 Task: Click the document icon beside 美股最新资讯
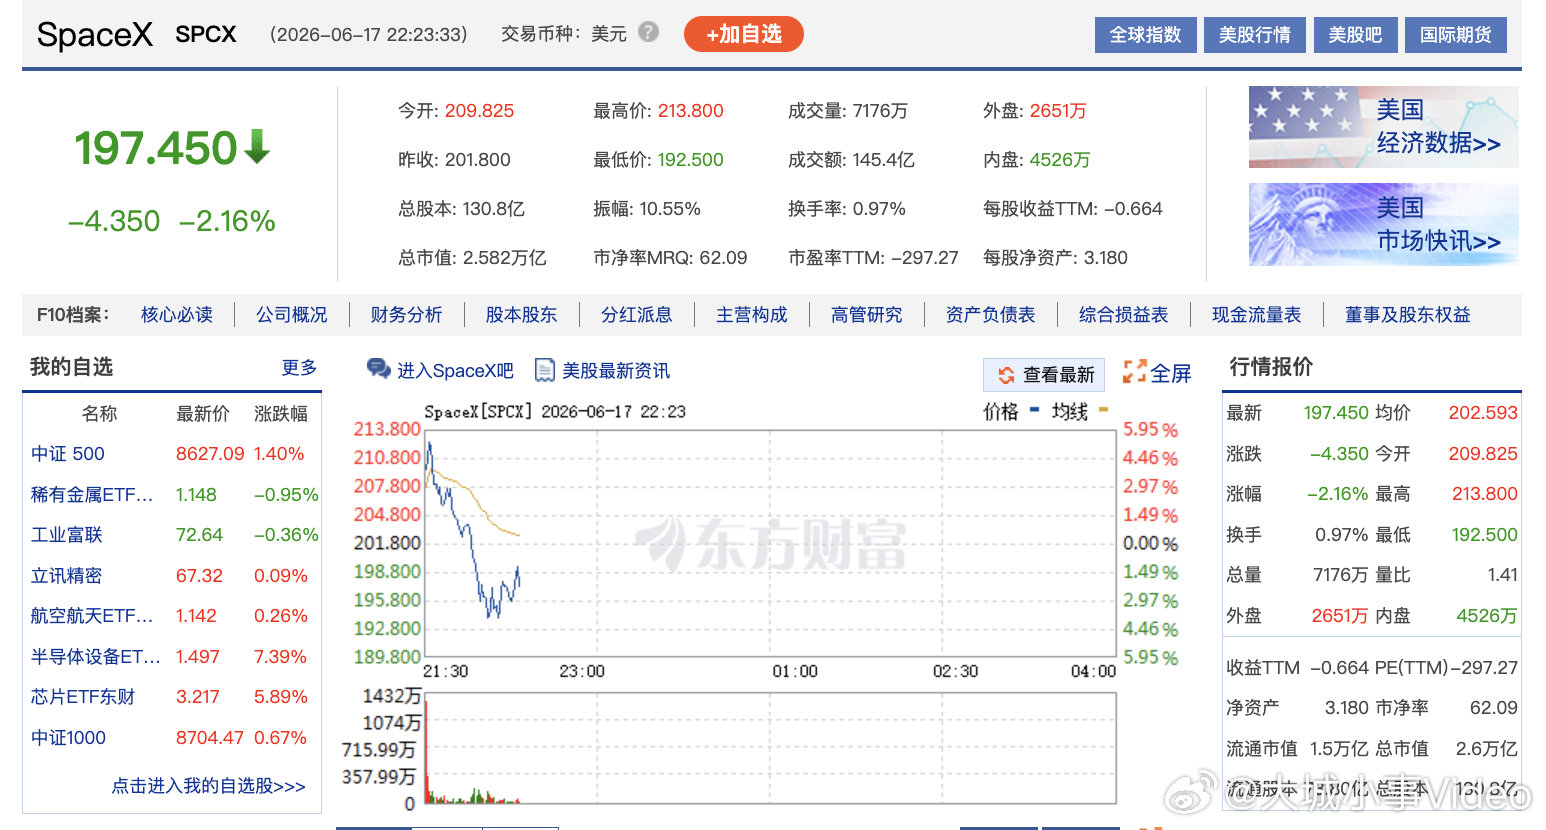(544, 370)
